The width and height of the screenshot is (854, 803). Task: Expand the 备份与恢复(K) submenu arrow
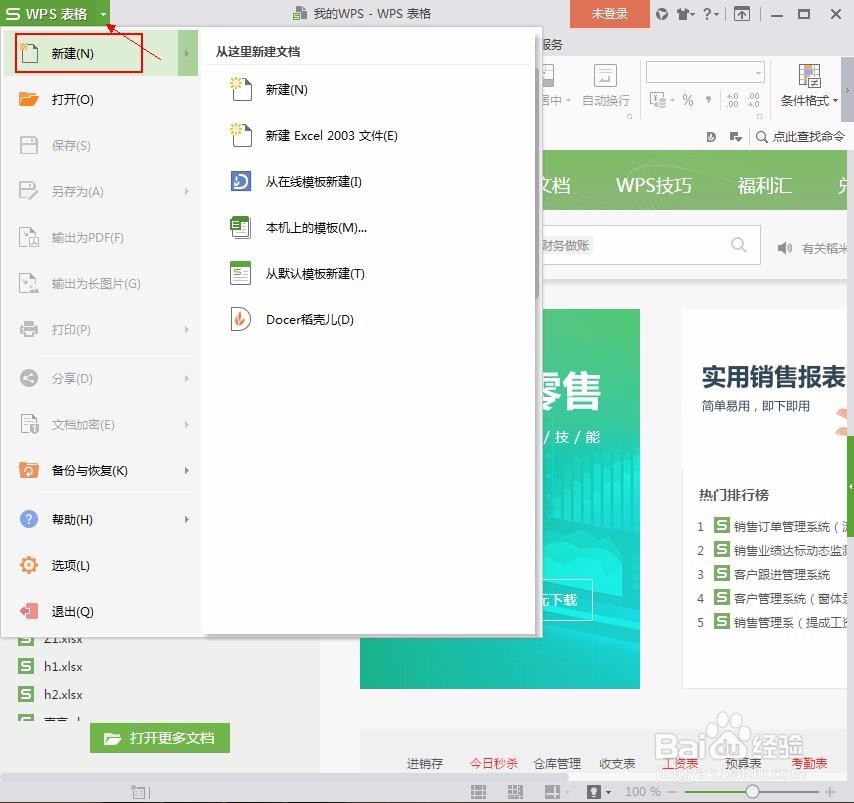pyautogui.click(x=187, y=470)
